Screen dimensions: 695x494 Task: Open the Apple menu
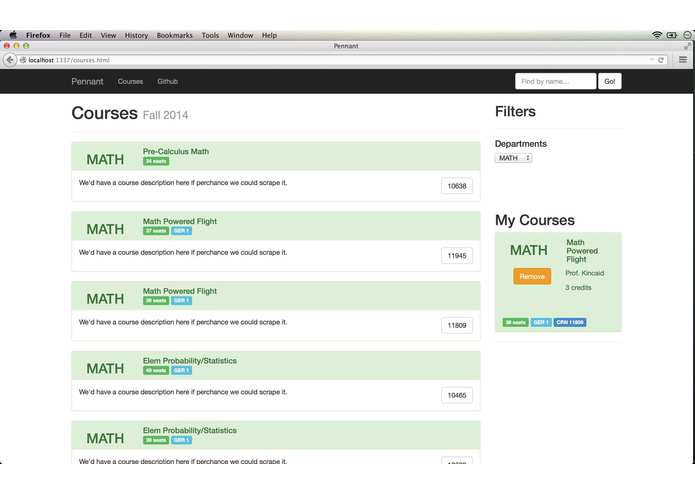tap(13, 35)
